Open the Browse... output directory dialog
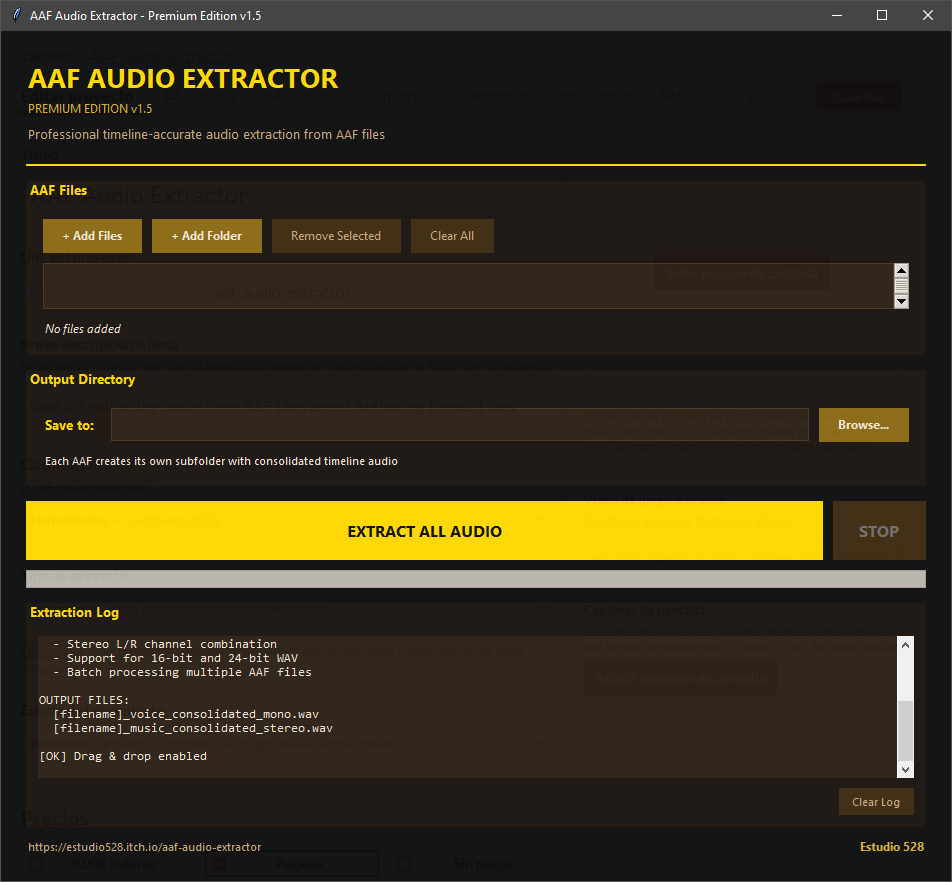 click(x=863, y=425)
